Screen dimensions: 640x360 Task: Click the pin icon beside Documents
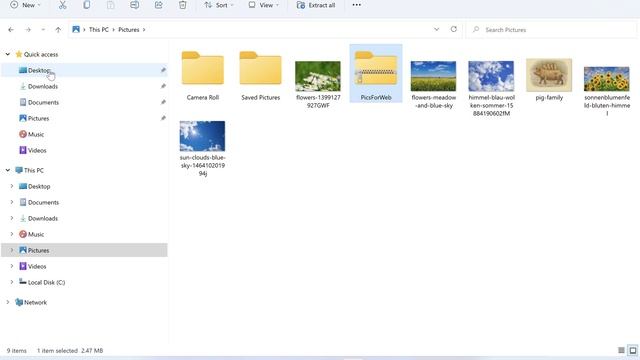click(163, 102)
